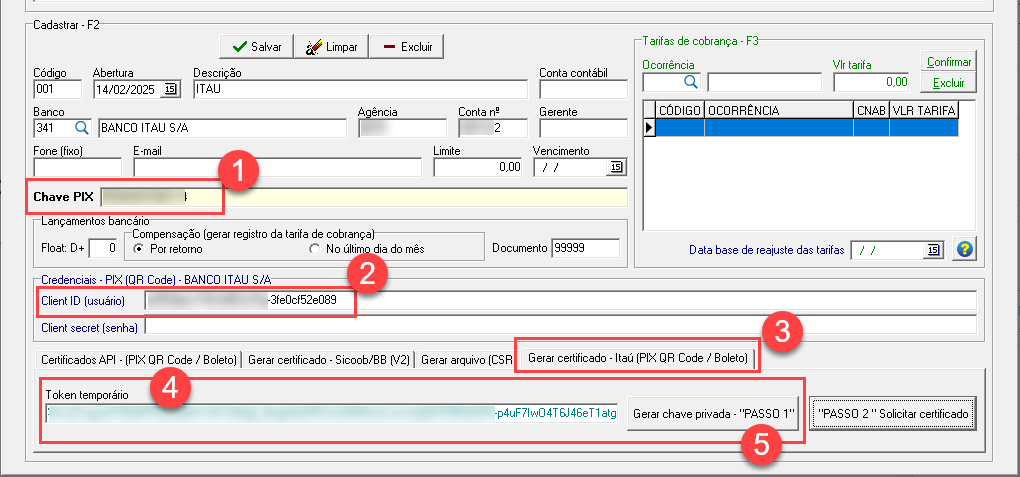Clear the form with the Limpar button
This screenshot has height=477, width=1020.
pos(331,47)
